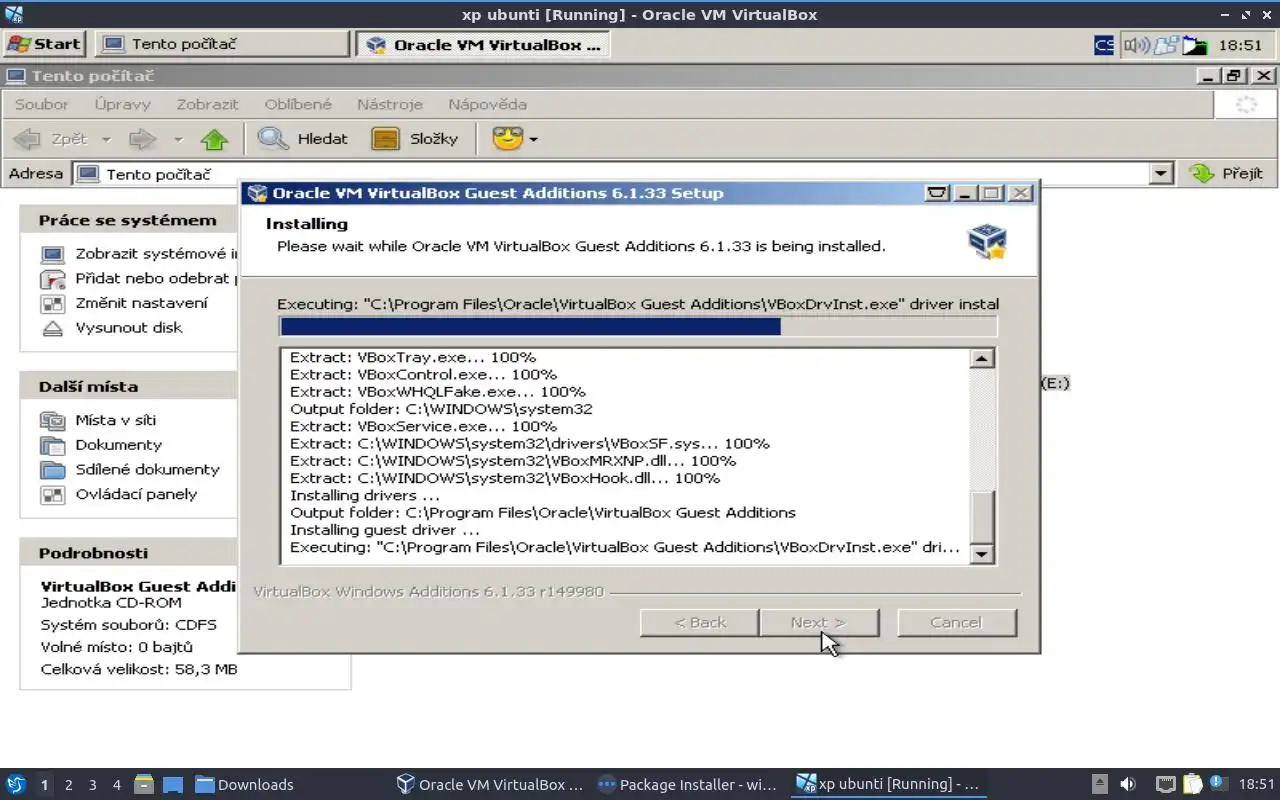Open the host application menu icon

pos(15,784)
